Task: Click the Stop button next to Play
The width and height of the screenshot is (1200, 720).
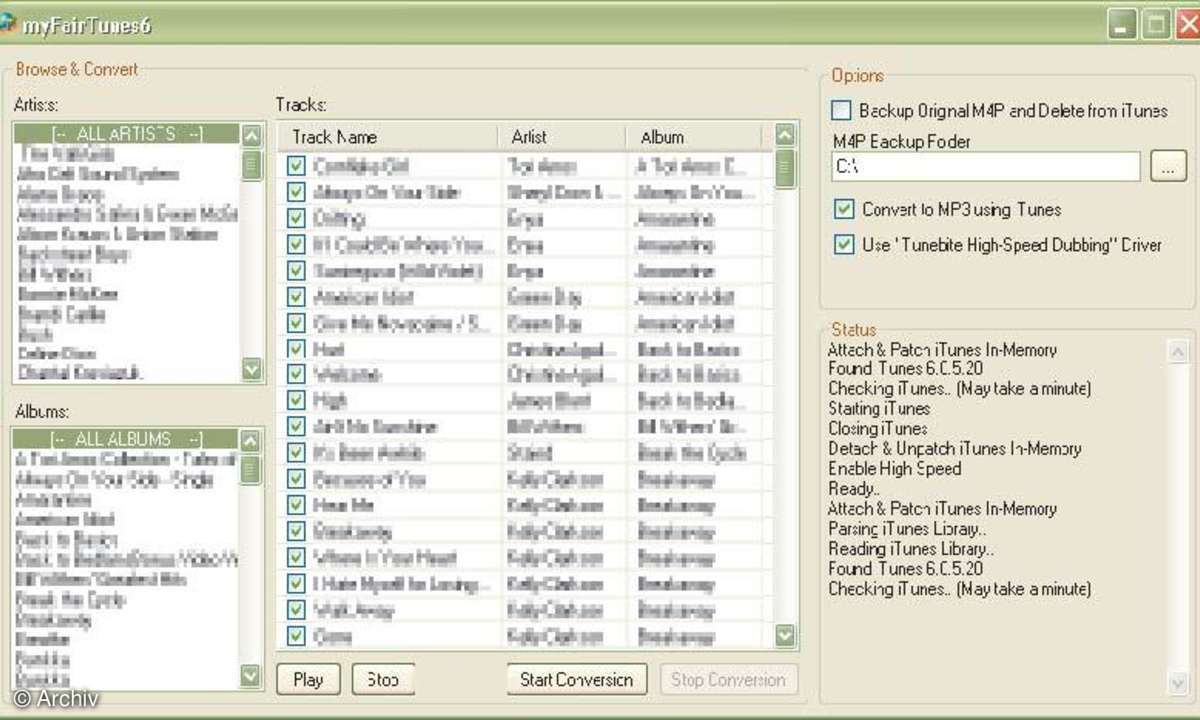Action: click(x=383, y=679)
